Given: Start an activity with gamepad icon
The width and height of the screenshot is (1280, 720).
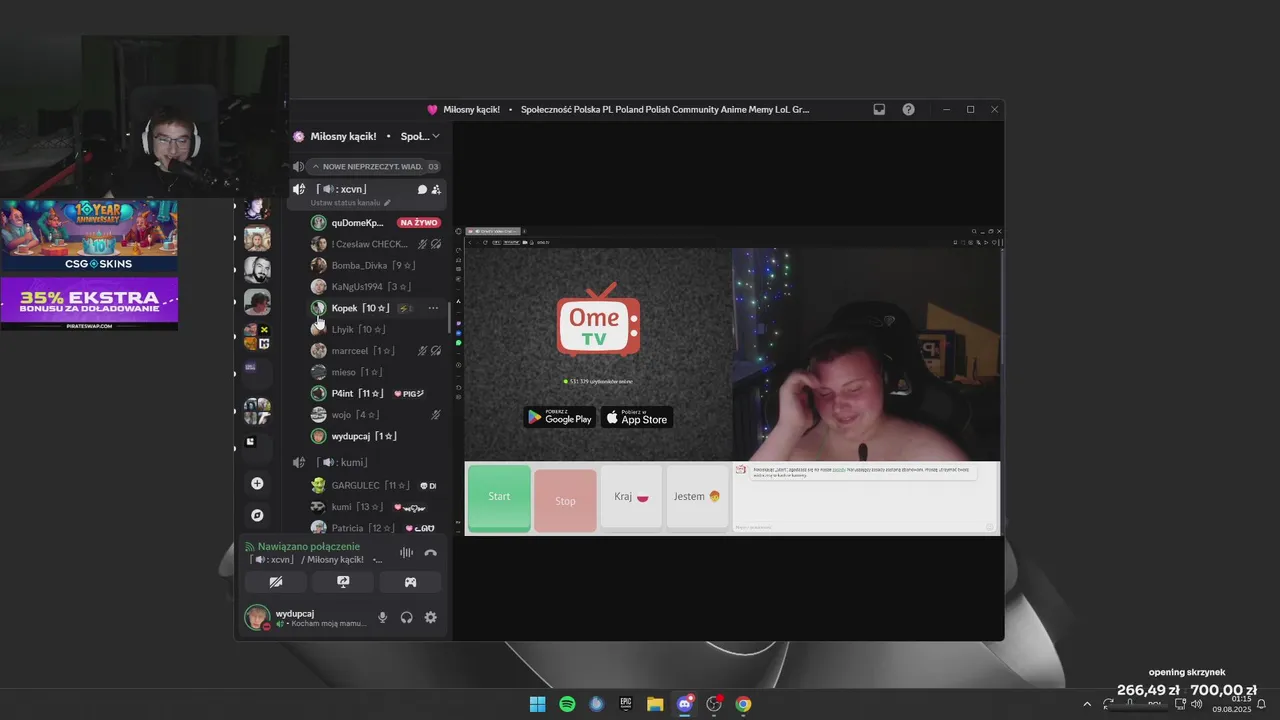Looking at the screenshot, I should (410, 582).
